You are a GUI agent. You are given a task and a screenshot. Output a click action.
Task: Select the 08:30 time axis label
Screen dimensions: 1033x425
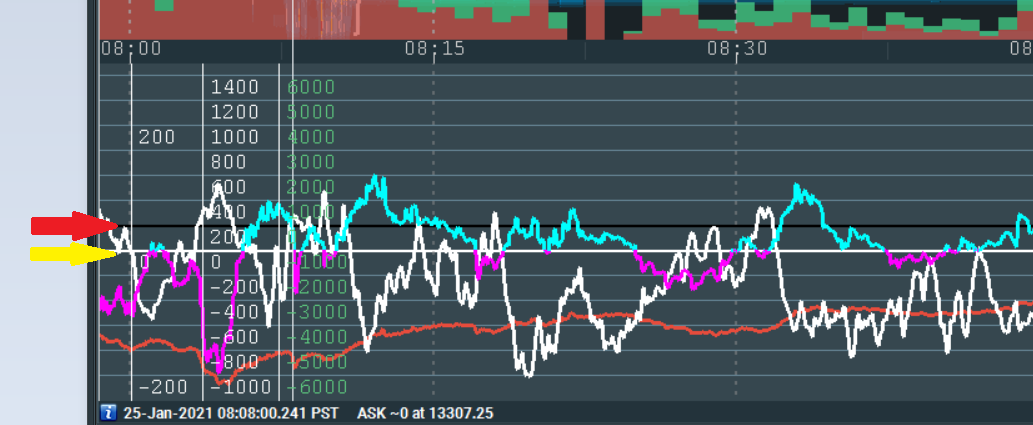[x=737, y=49]
